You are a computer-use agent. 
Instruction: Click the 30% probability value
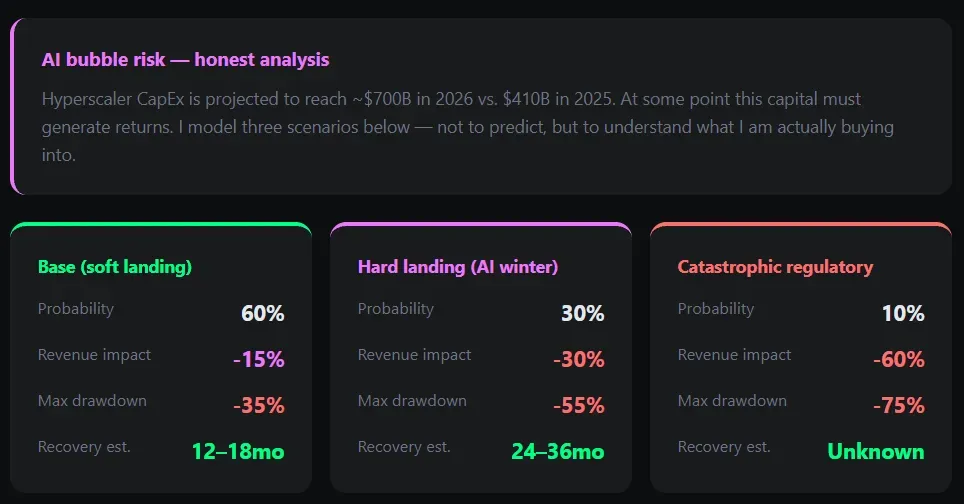click(x=582, y=313)
